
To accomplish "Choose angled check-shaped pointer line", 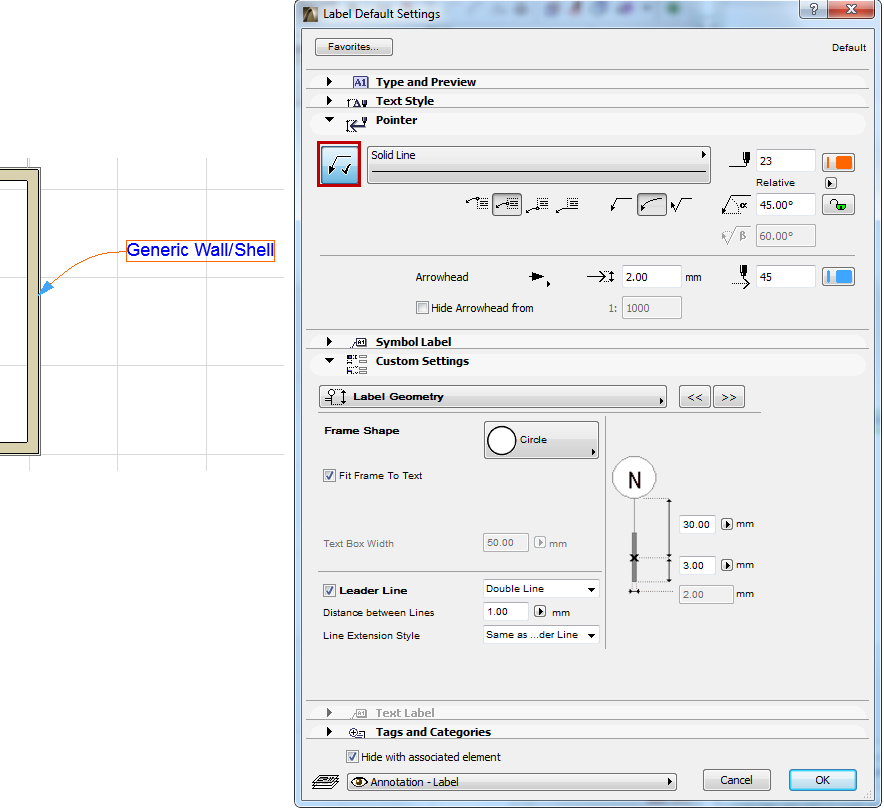I will (681, 204).
